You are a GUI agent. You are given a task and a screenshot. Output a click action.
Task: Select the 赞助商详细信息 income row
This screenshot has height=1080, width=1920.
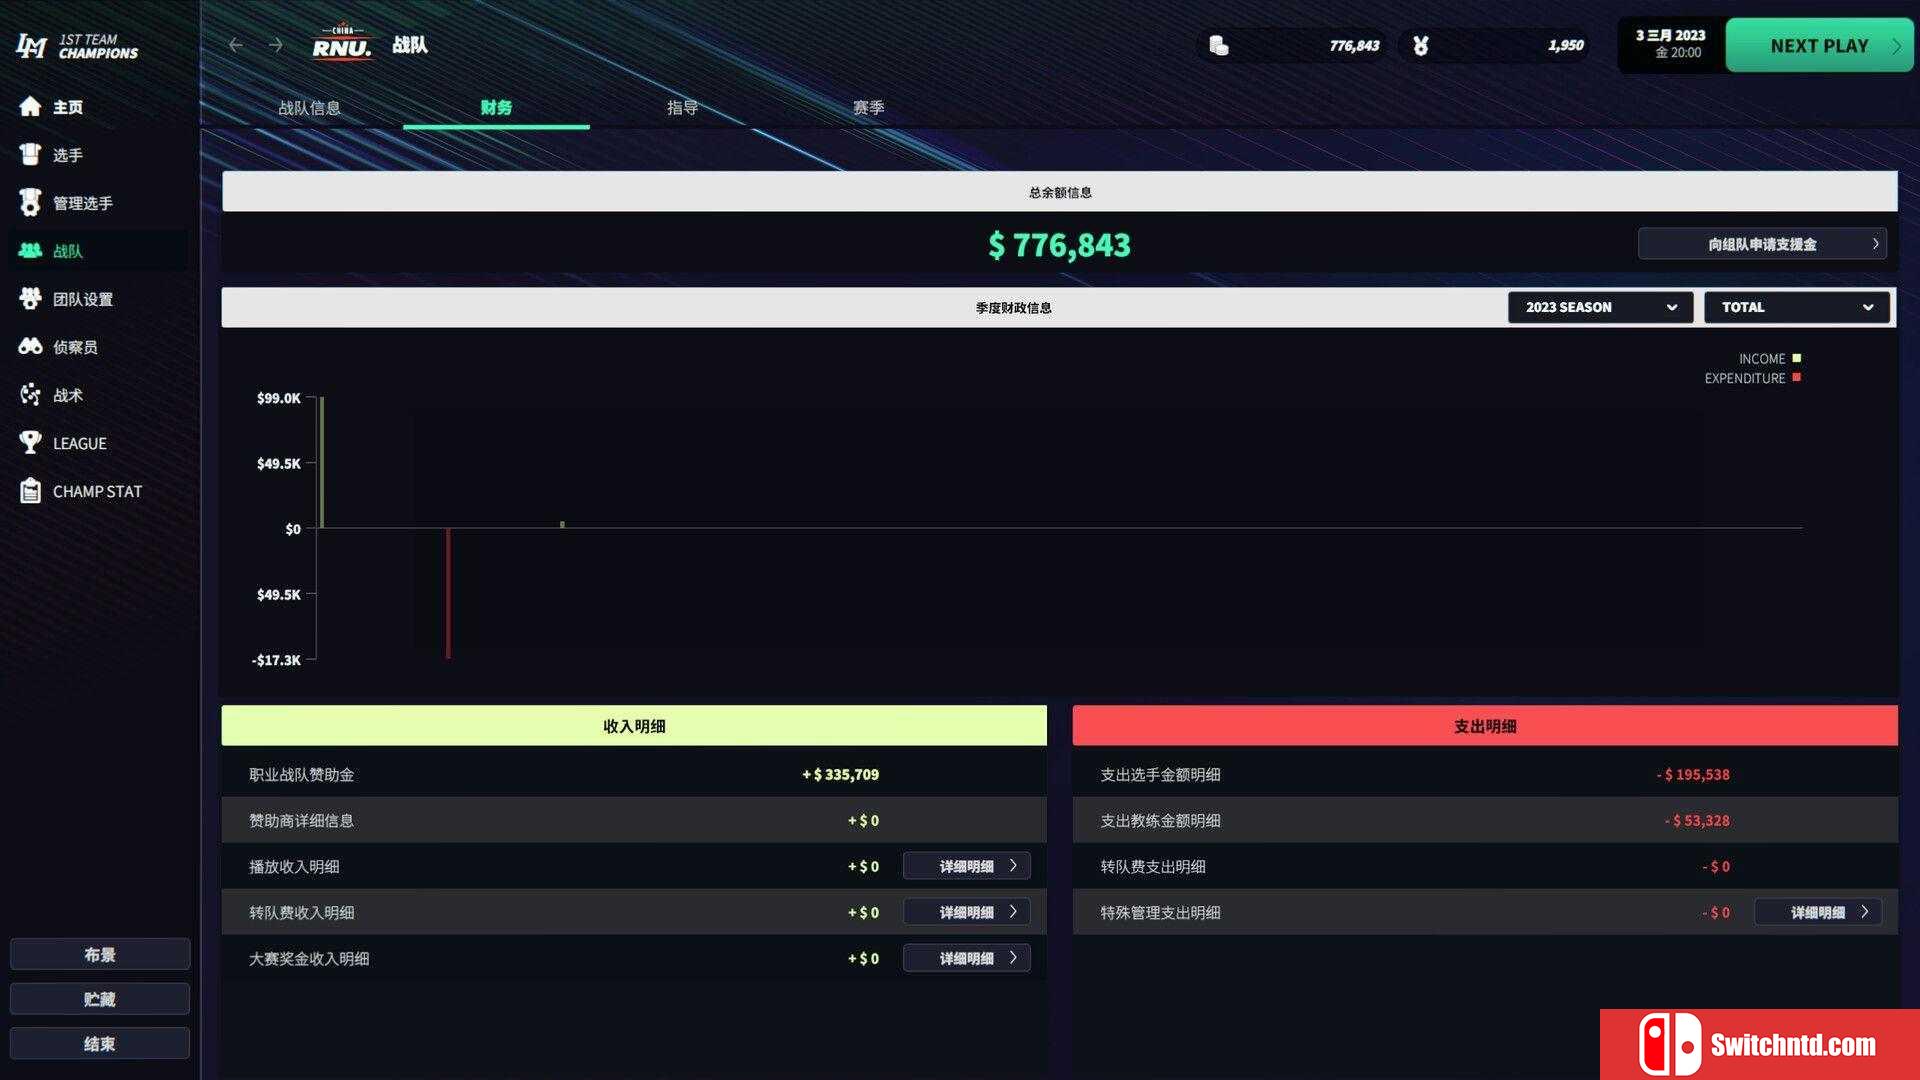pyautogui.click(x=634, y=820)
